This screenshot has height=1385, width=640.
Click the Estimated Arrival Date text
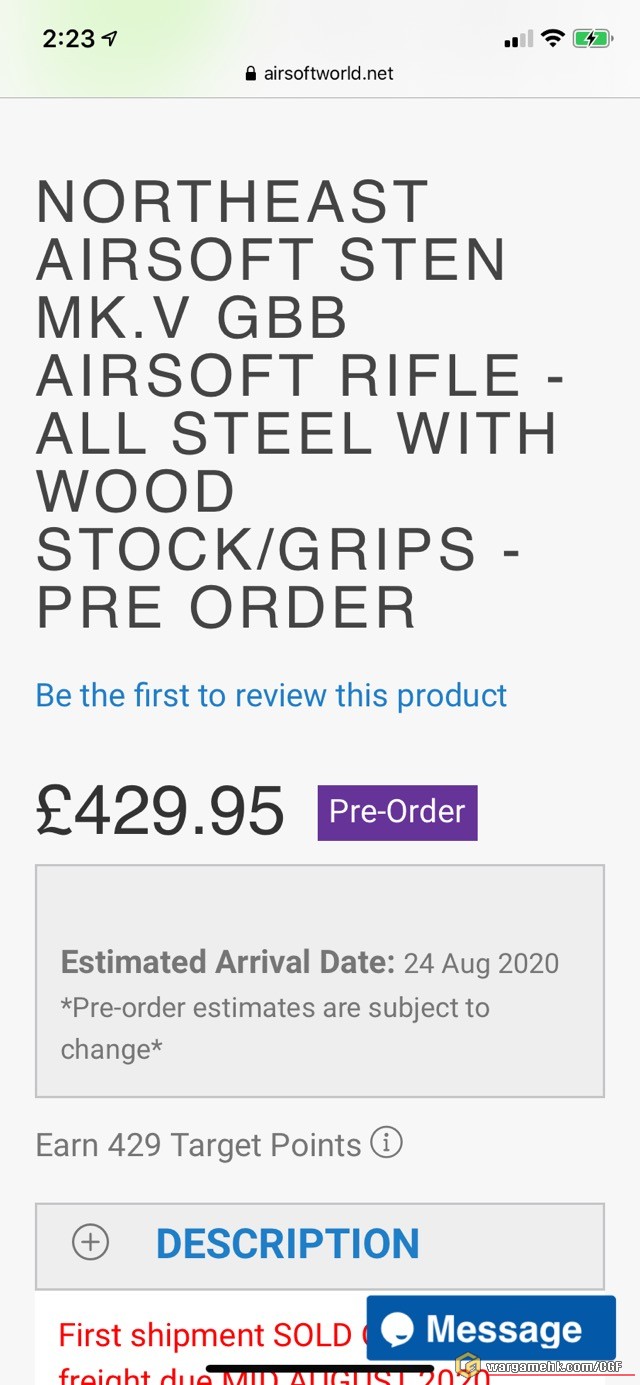(309, 963)
